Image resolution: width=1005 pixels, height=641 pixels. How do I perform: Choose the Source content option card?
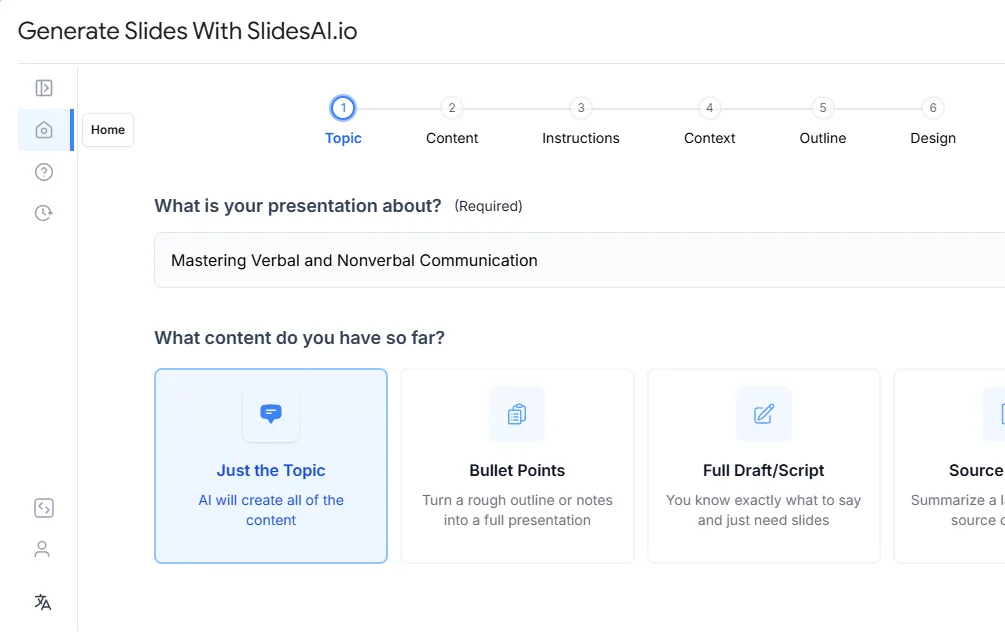click(950, 466)
